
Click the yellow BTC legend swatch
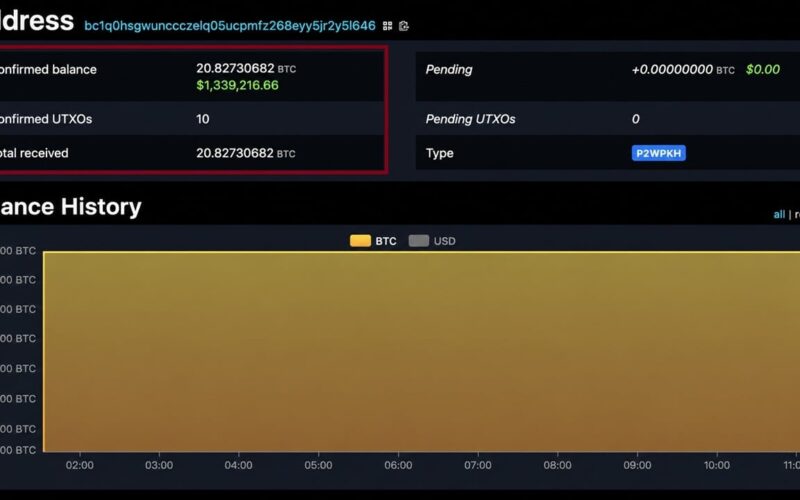[x=360, y=241]
